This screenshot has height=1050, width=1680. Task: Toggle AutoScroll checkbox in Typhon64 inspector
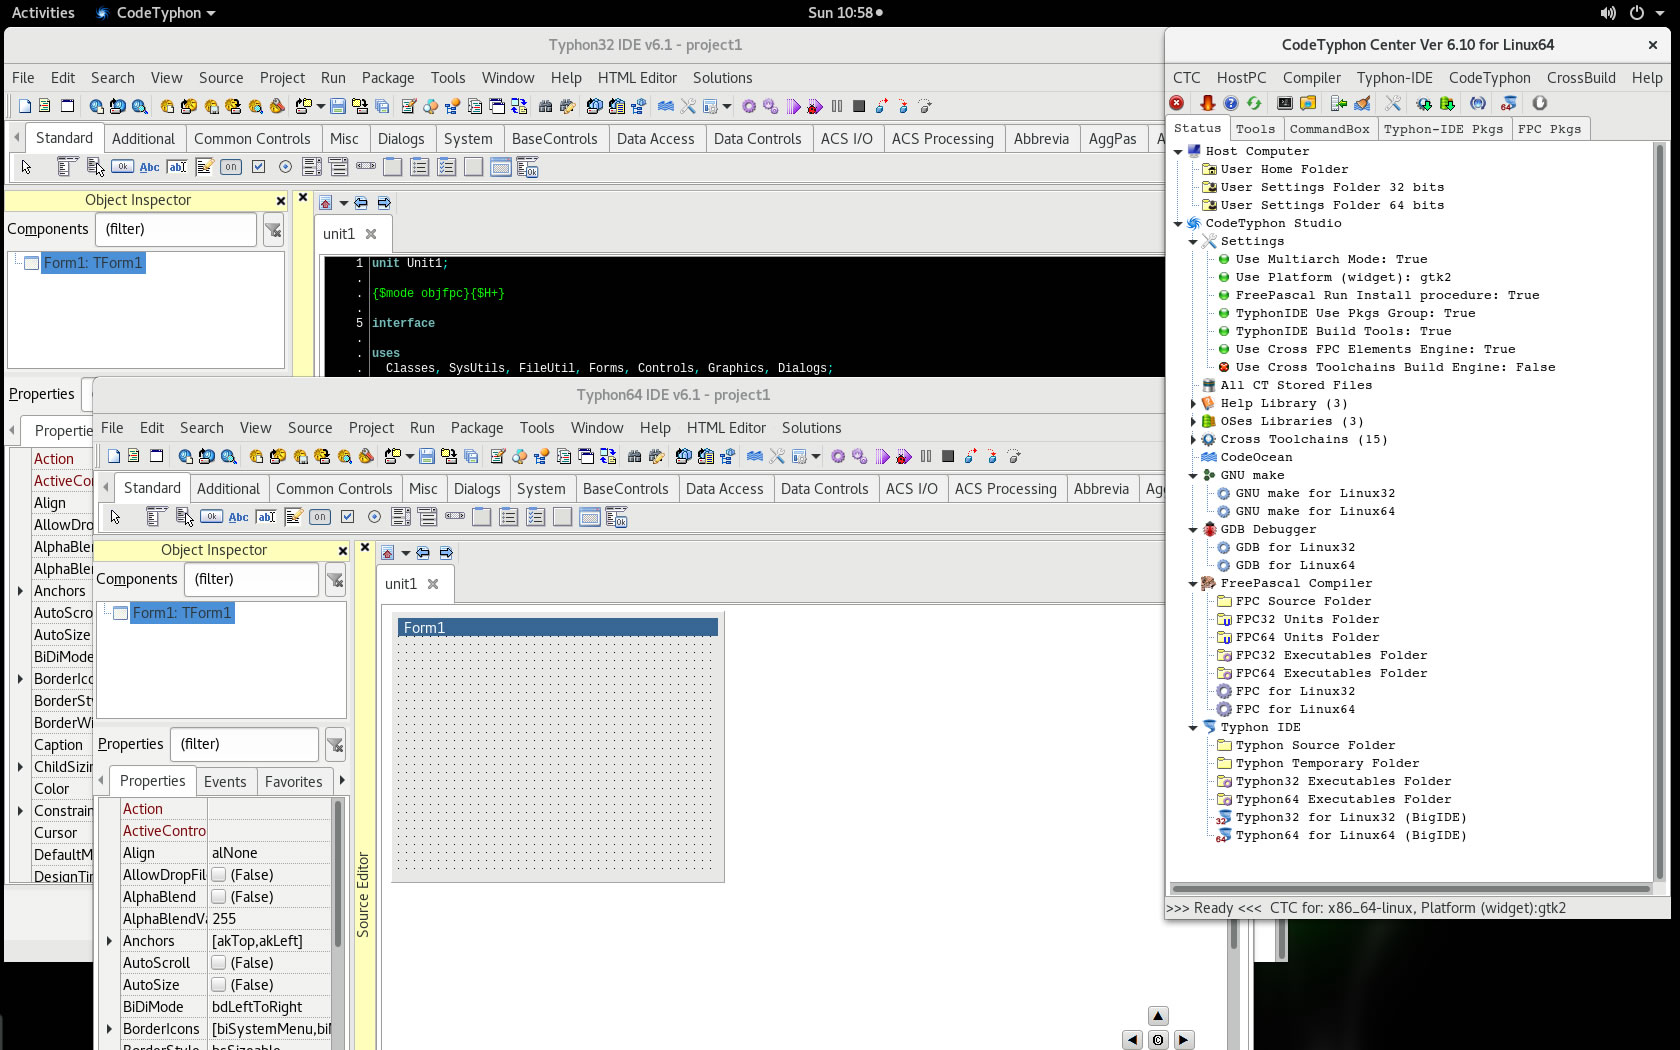pyautogui.click(x=219, y=963)
